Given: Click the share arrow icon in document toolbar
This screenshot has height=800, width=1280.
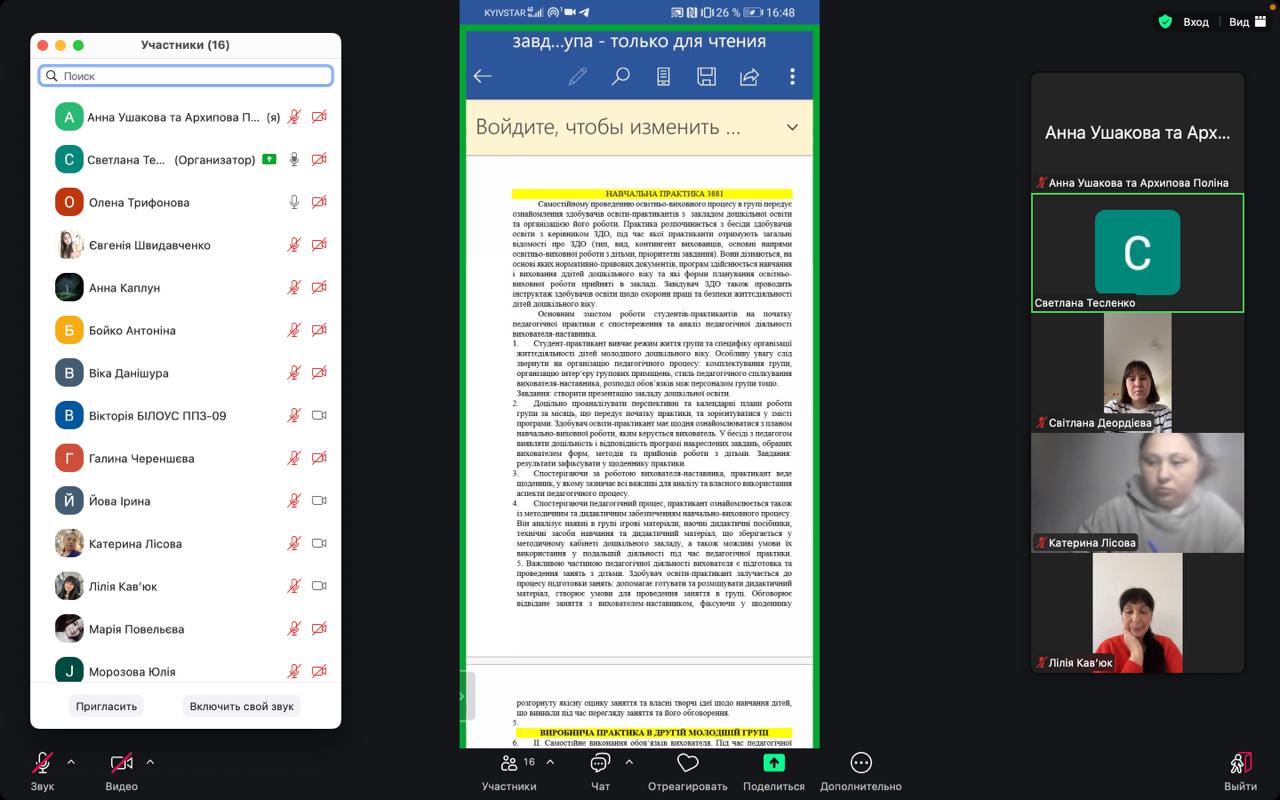Looking at the screenshot, I should (x=749, y=76).
